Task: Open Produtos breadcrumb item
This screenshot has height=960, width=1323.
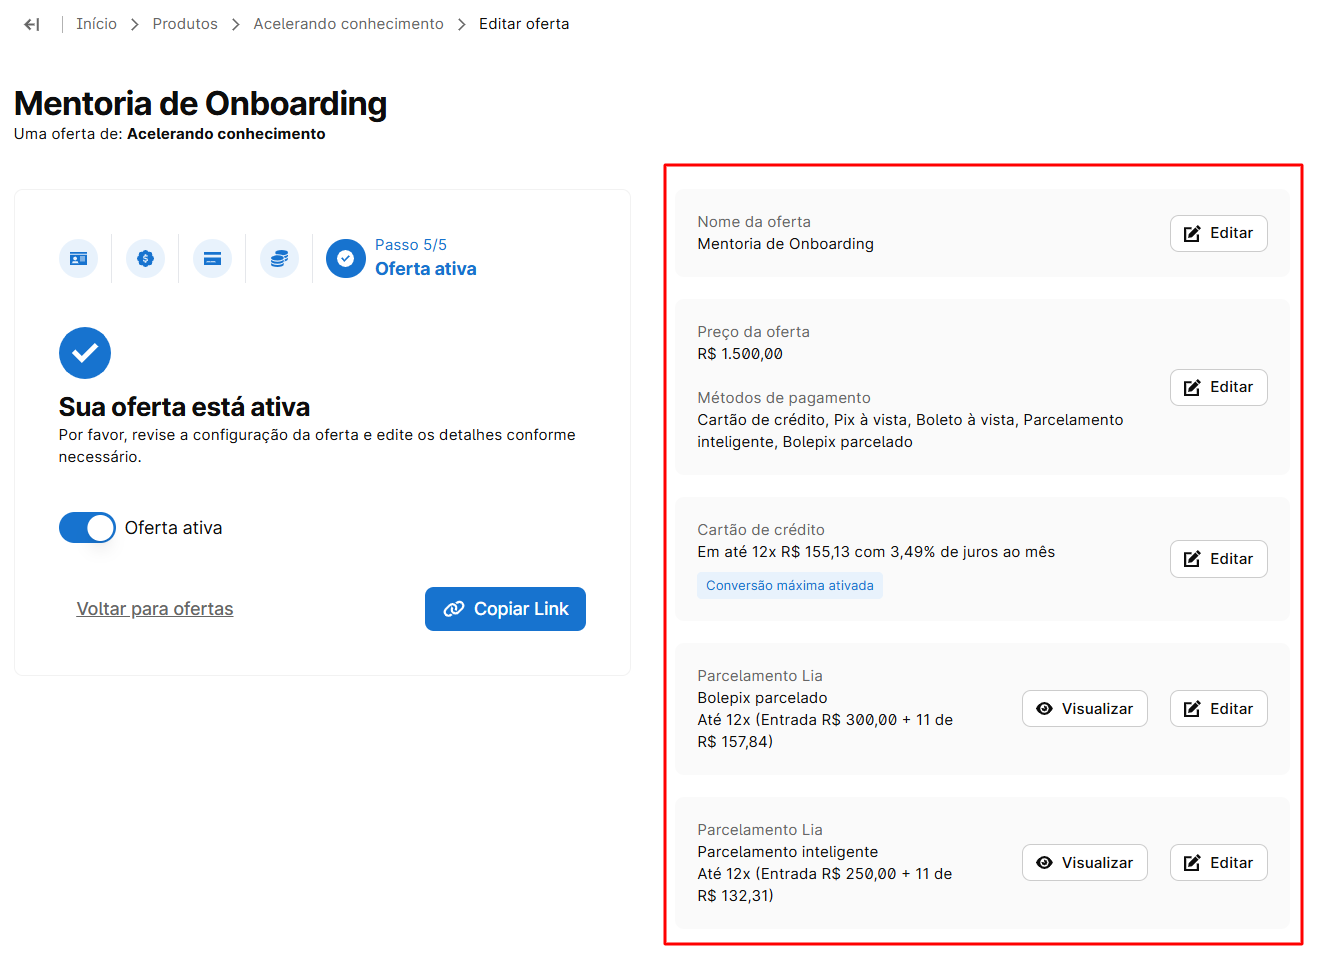Action: click(x=185, y=24)
